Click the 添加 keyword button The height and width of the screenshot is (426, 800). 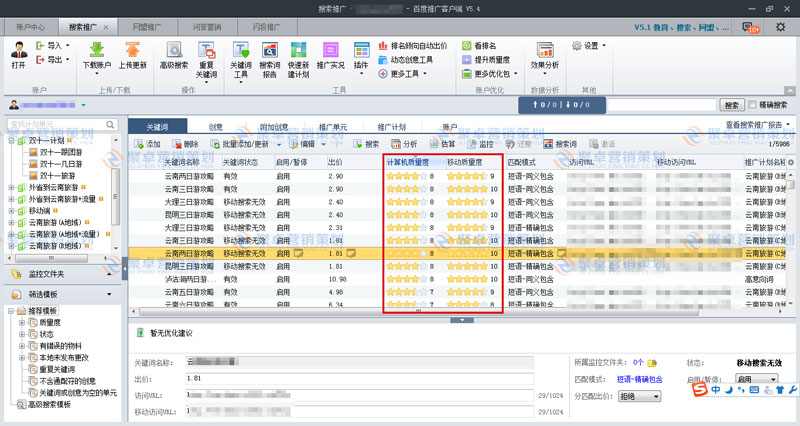tap(147, 144)
